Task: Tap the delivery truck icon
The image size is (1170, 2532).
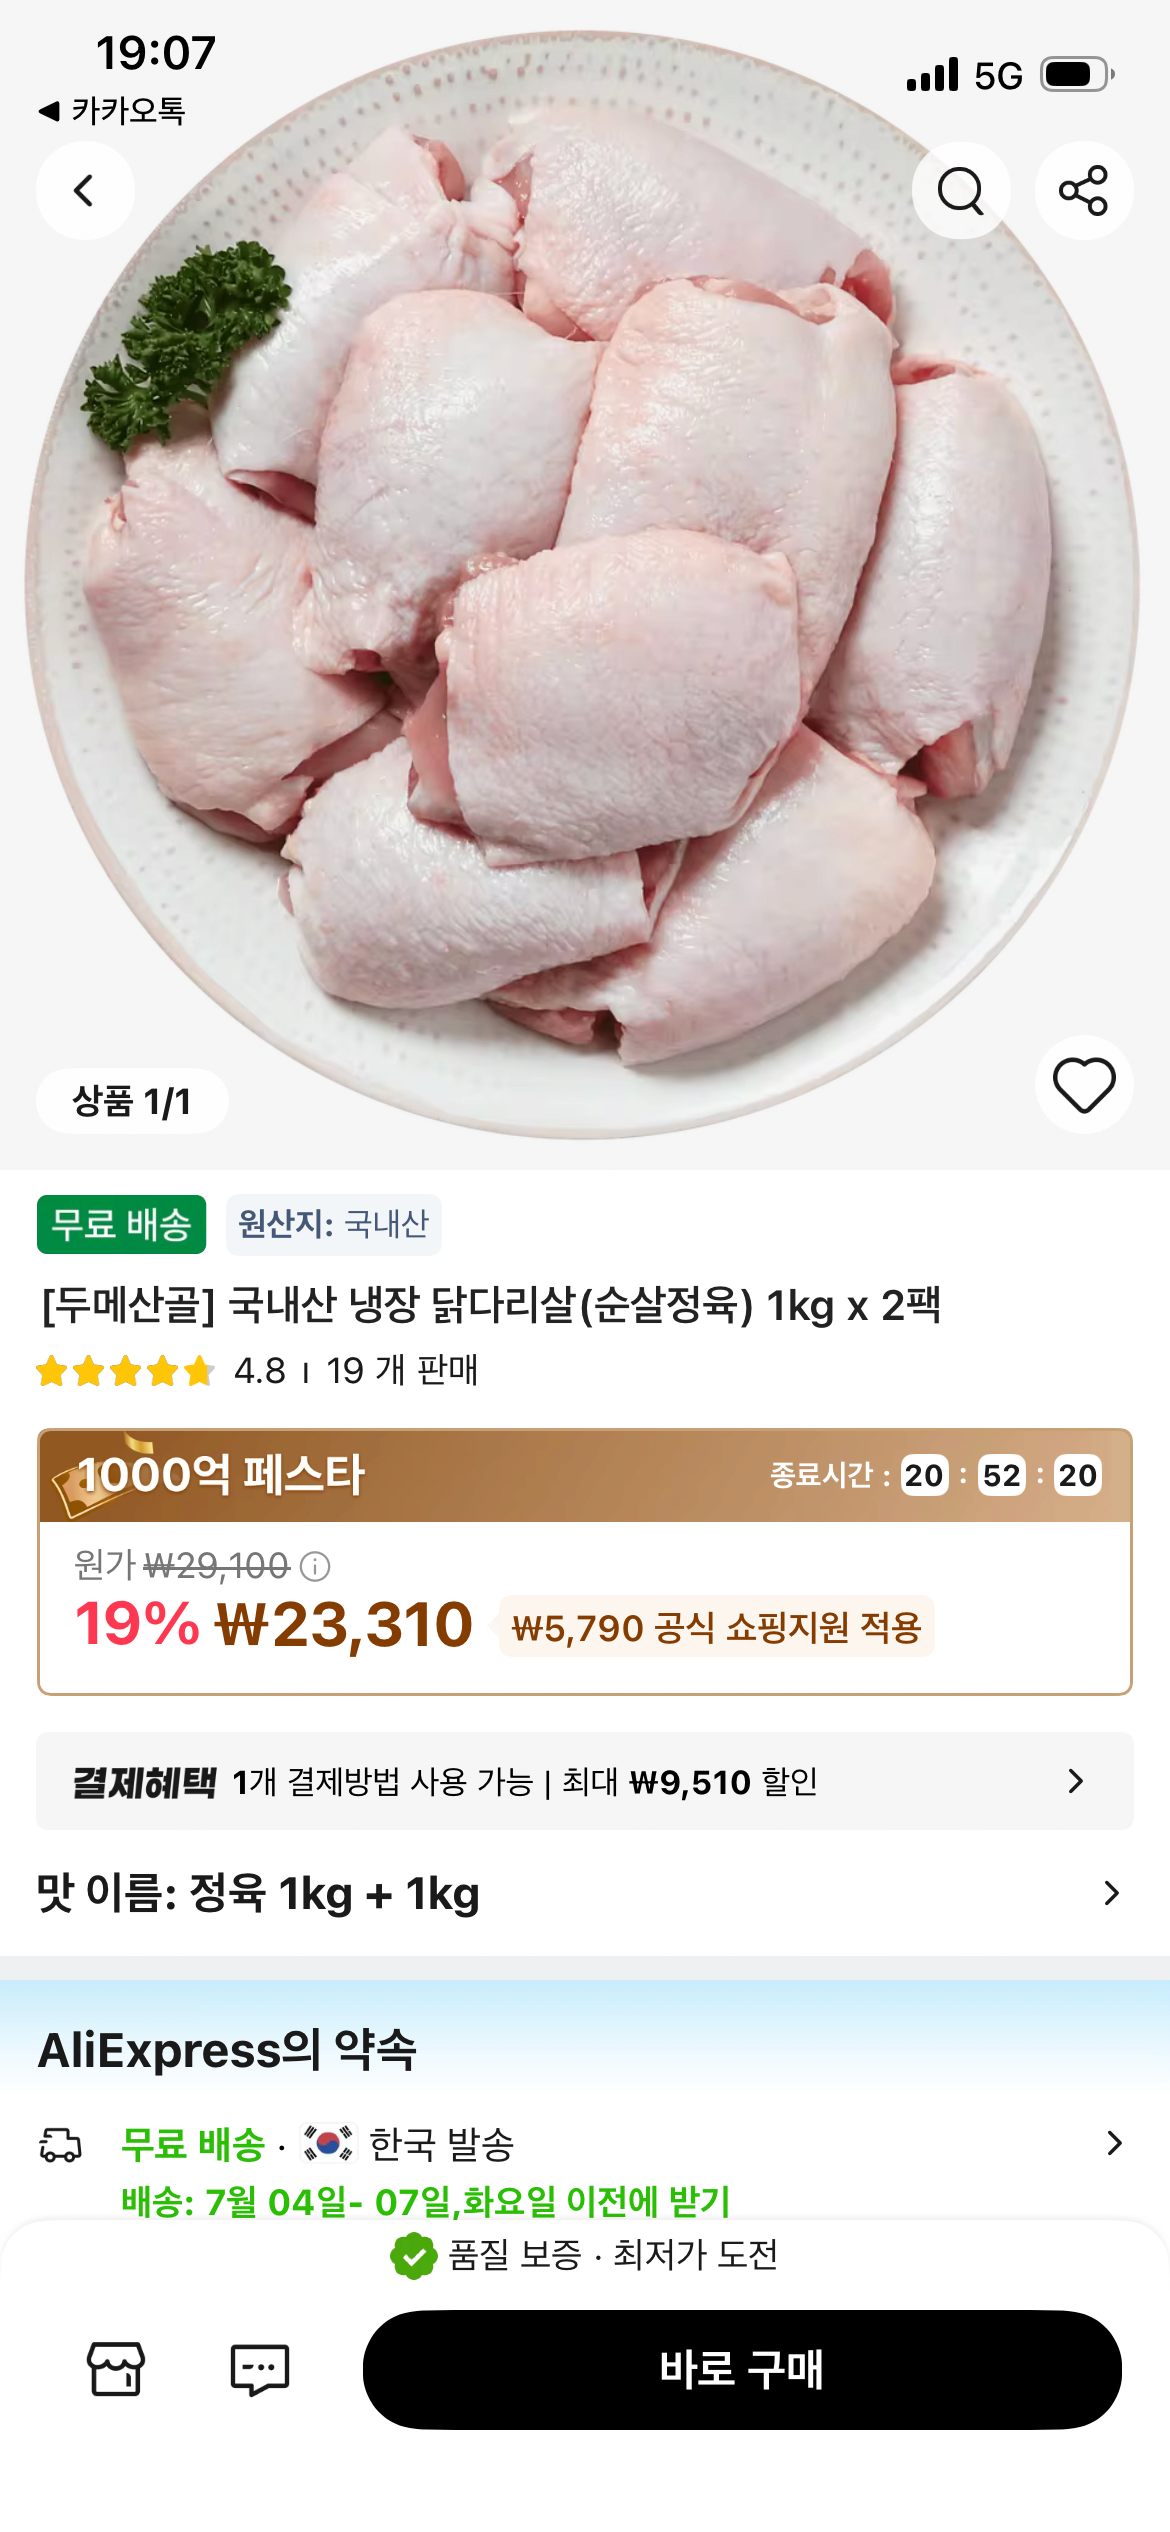Action: coord(60,2144)
